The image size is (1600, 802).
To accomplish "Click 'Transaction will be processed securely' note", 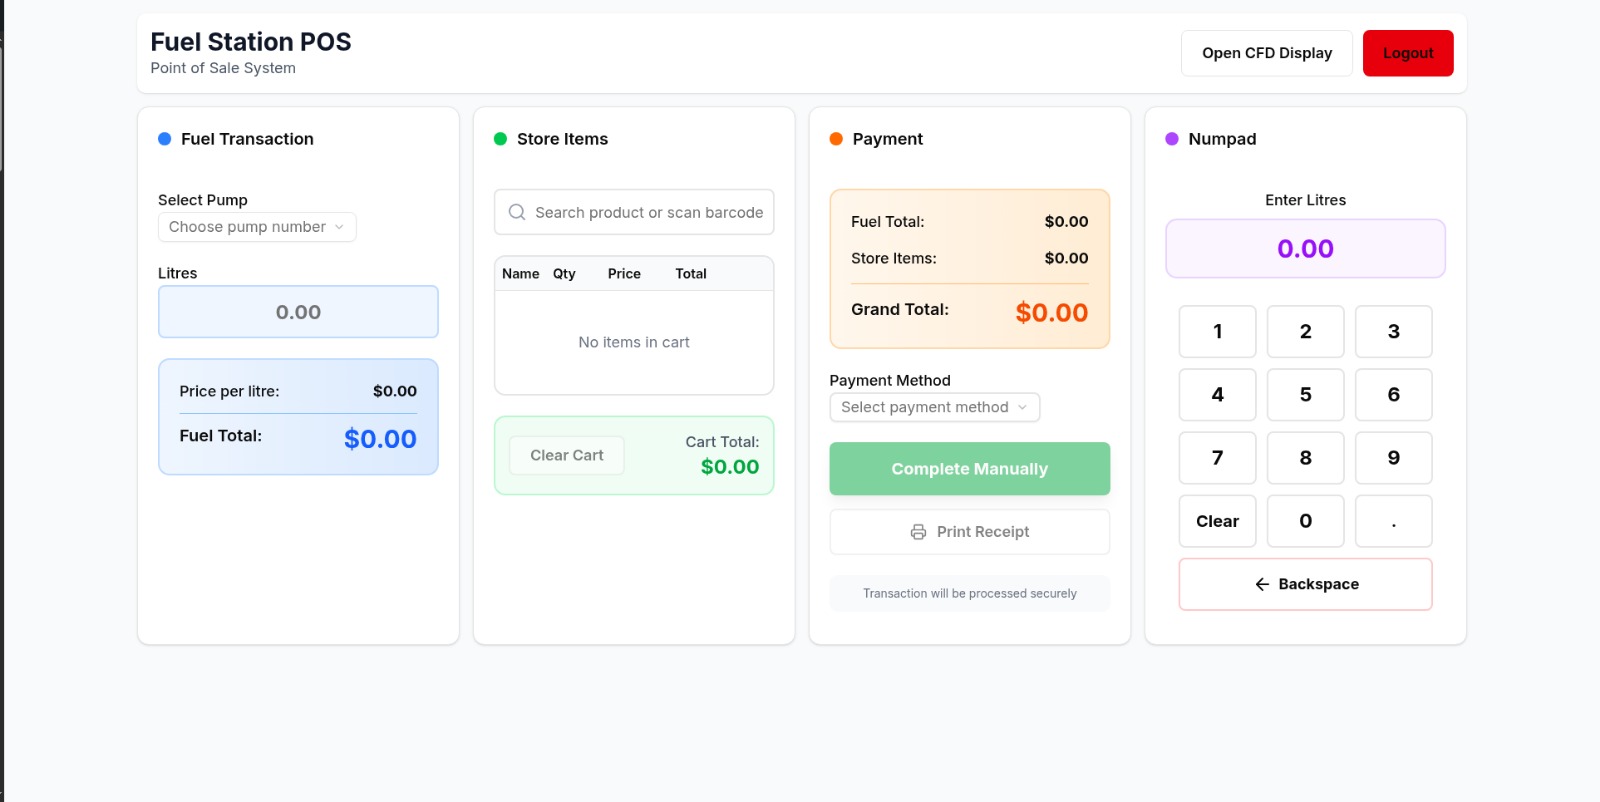I will pyautogui.click(x=970, y=593).
